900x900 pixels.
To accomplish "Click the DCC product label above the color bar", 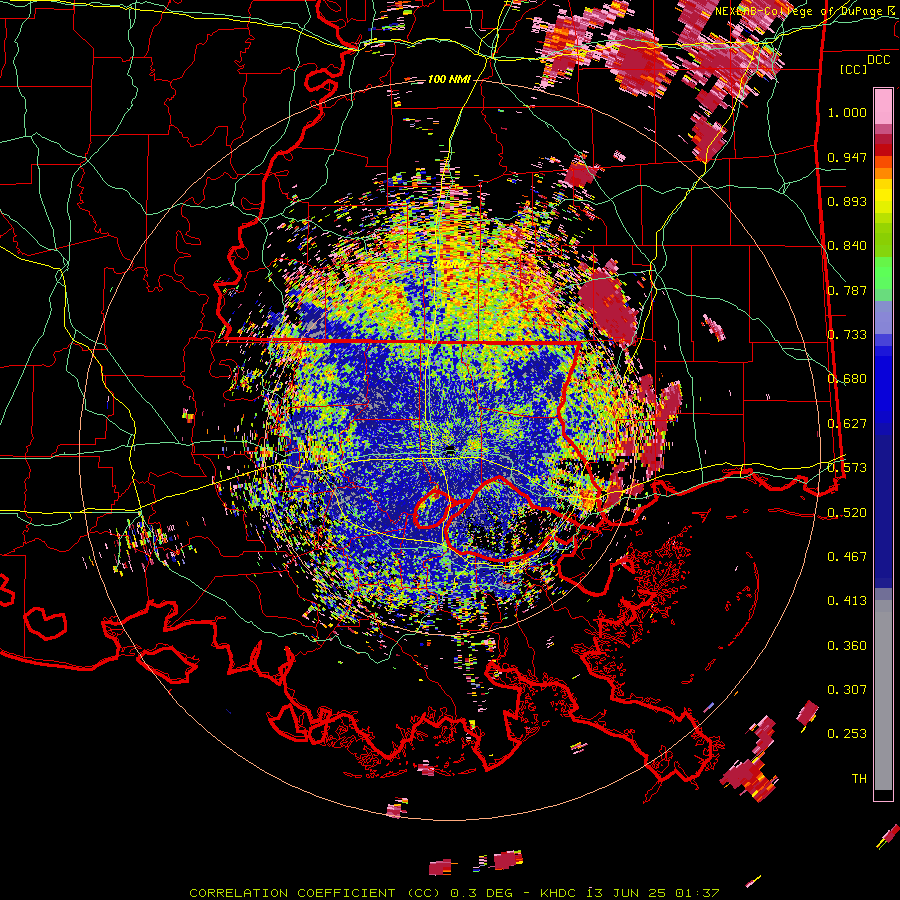I will tap(879, 60).
